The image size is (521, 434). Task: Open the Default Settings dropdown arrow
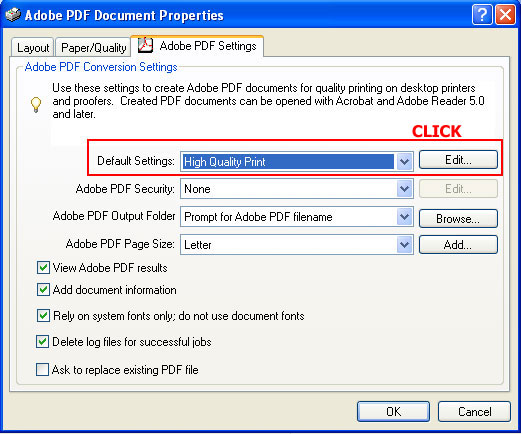(404, 162)
